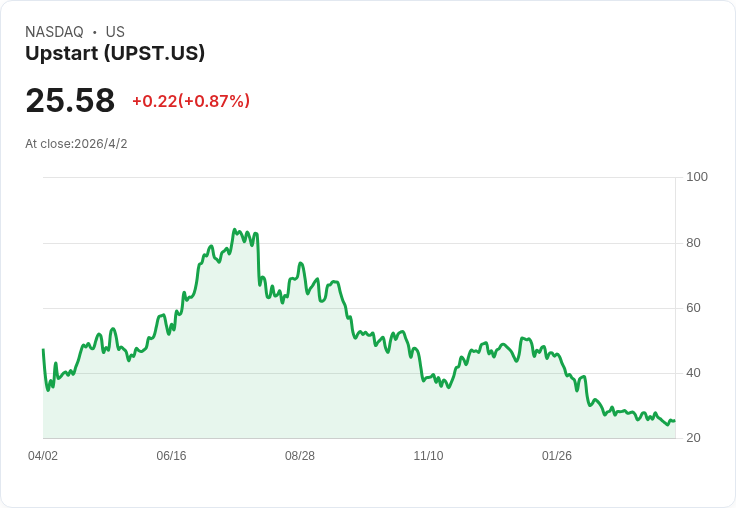Screen dimensions: 736x508
Task: Open the Upstart (UPST.US) stock title
Action: pos(115,53)
